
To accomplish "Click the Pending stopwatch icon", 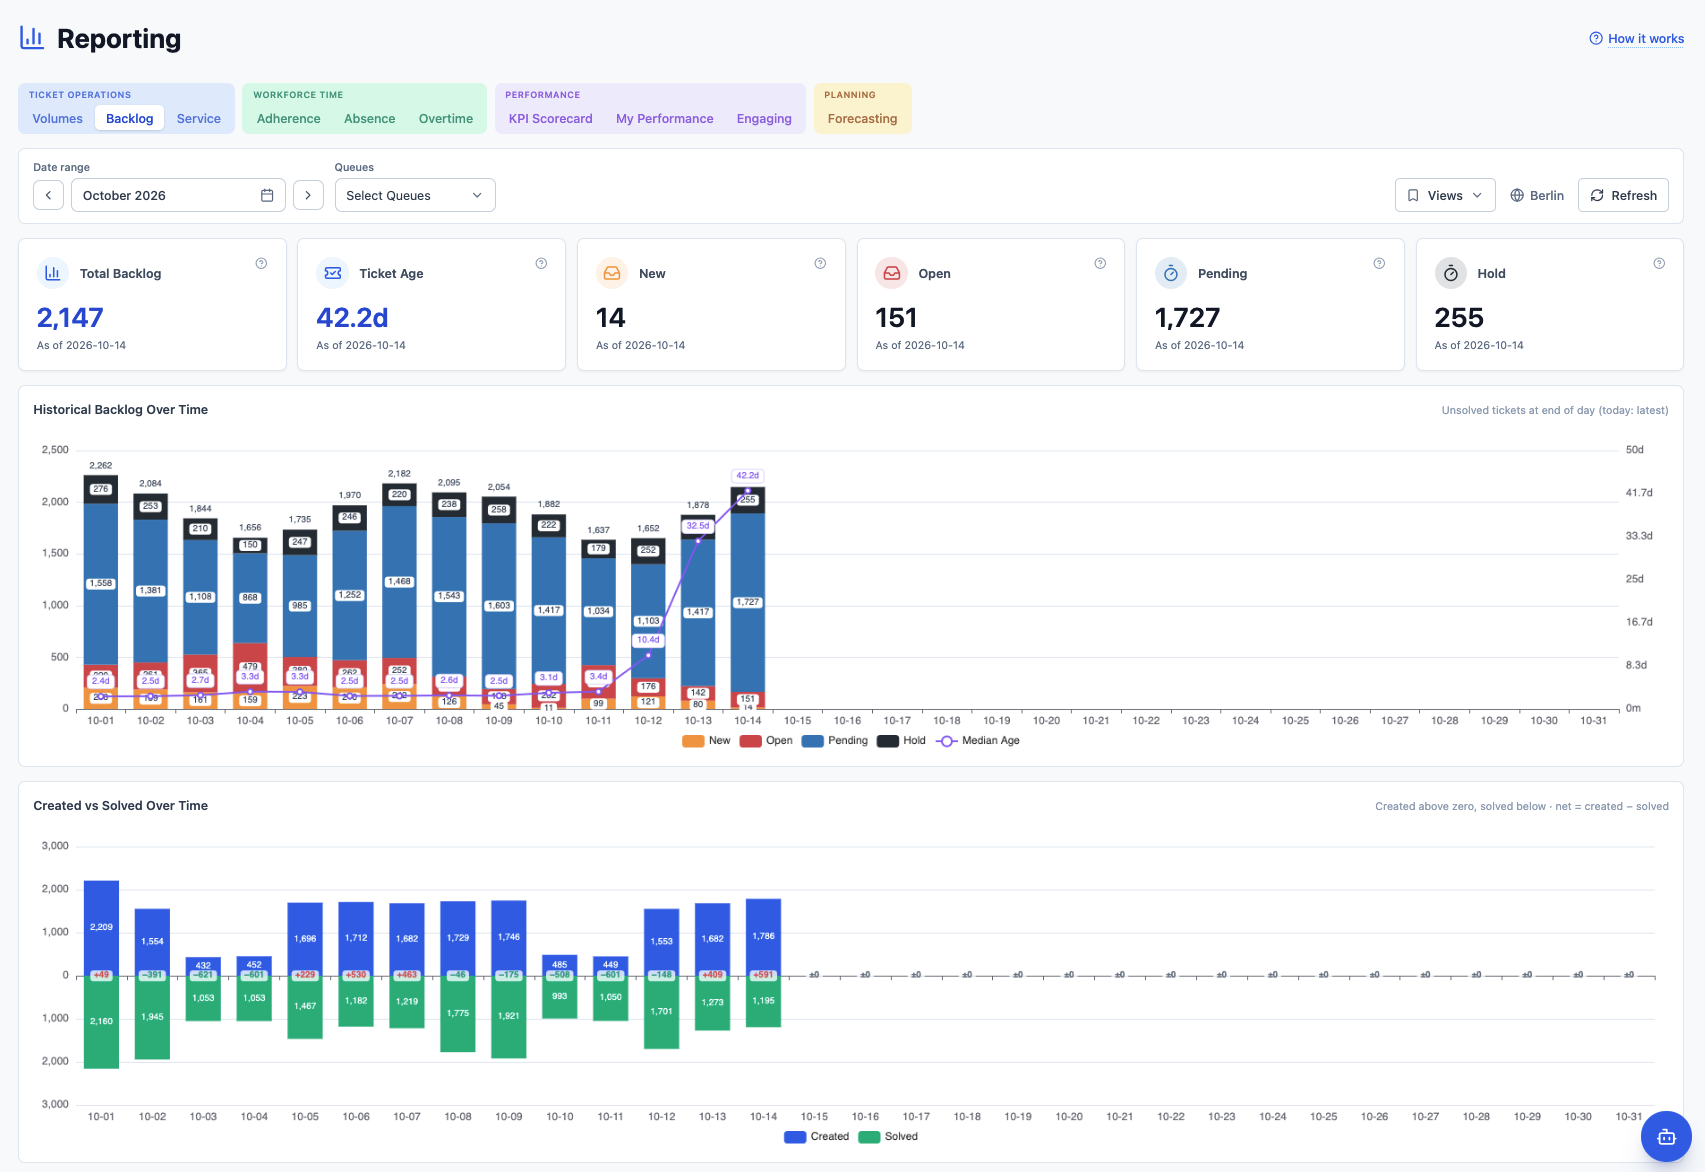I will 1171,273.
